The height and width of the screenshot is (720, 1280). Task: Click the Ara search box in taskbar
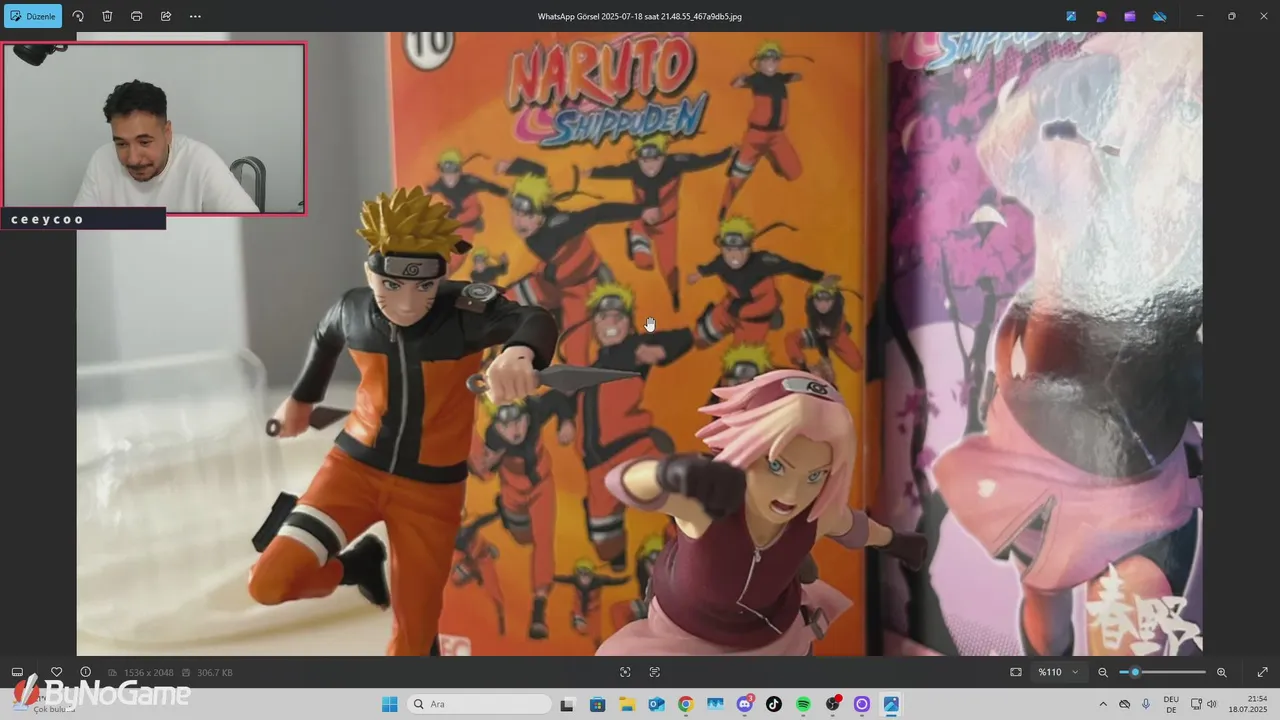click(479, 704)
